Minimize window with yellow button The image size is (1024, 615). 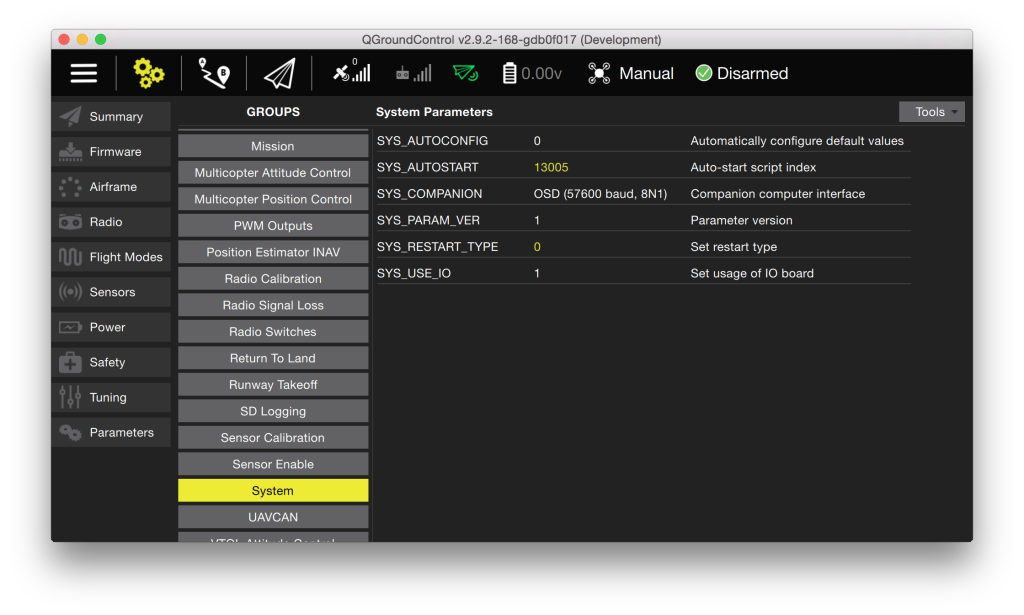82,39
